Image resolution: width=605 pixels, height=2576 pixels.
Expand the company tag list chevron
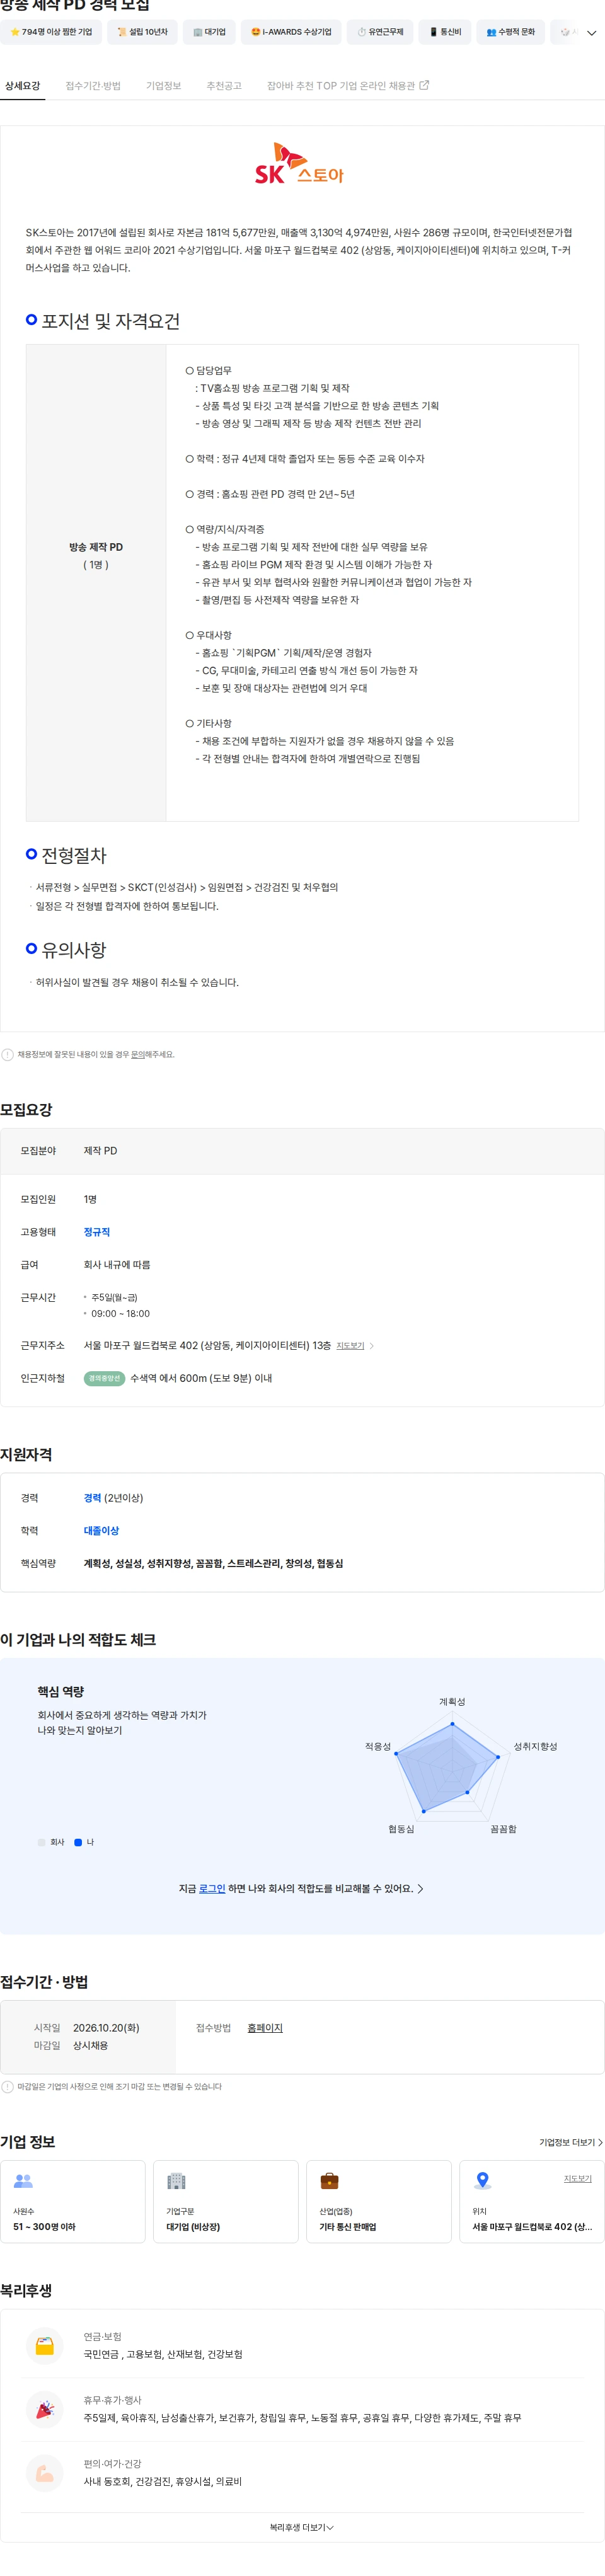[591, 33]
